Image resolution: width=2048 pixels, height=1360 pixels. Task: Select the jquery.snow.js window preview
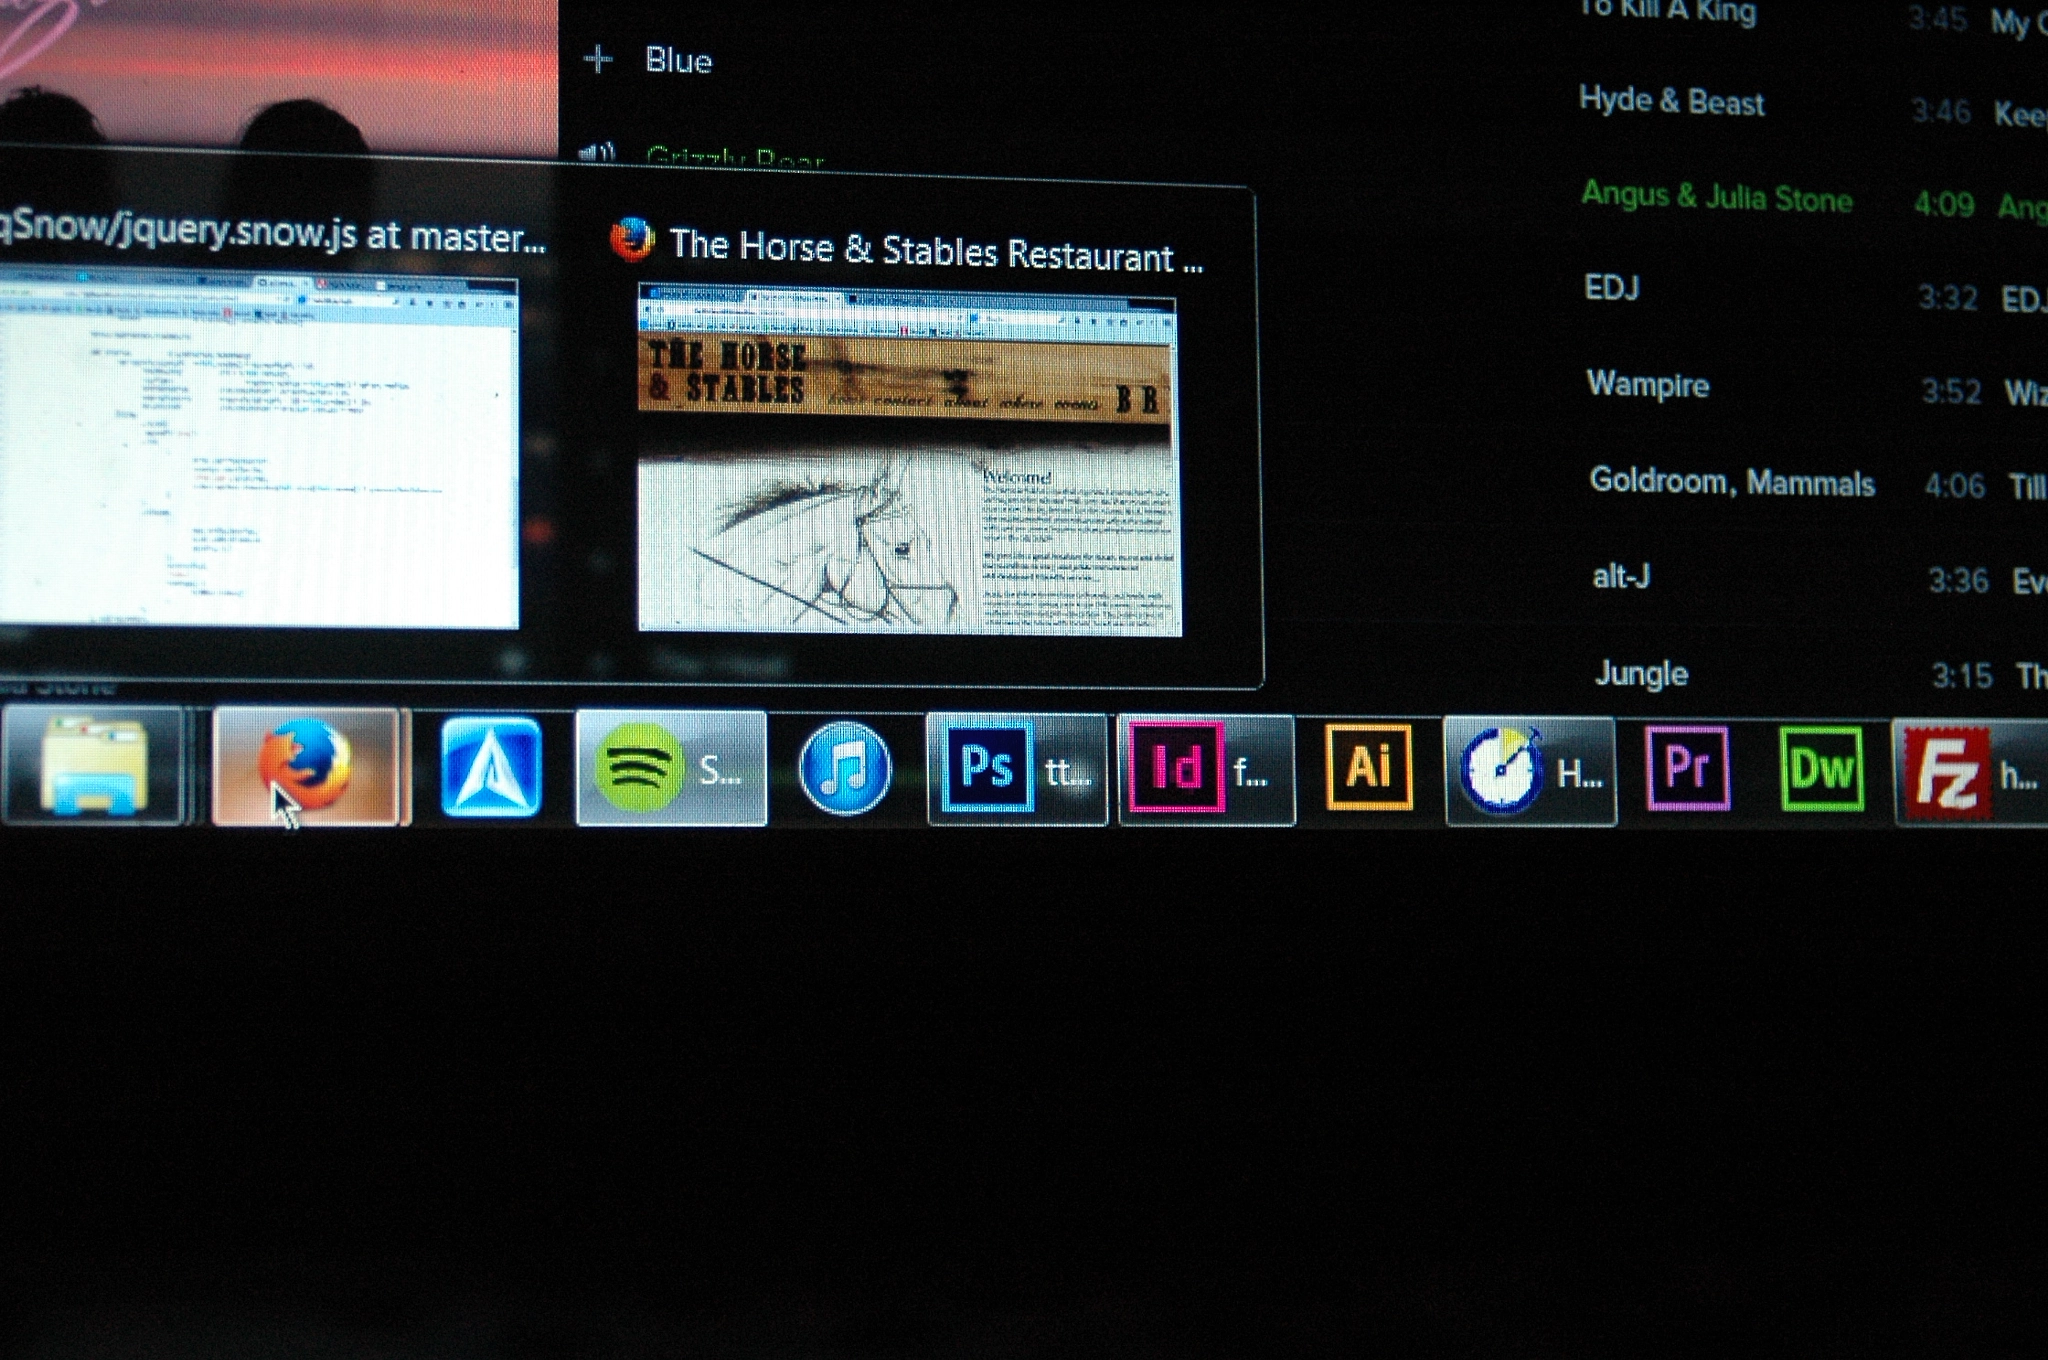coord(258,452)
